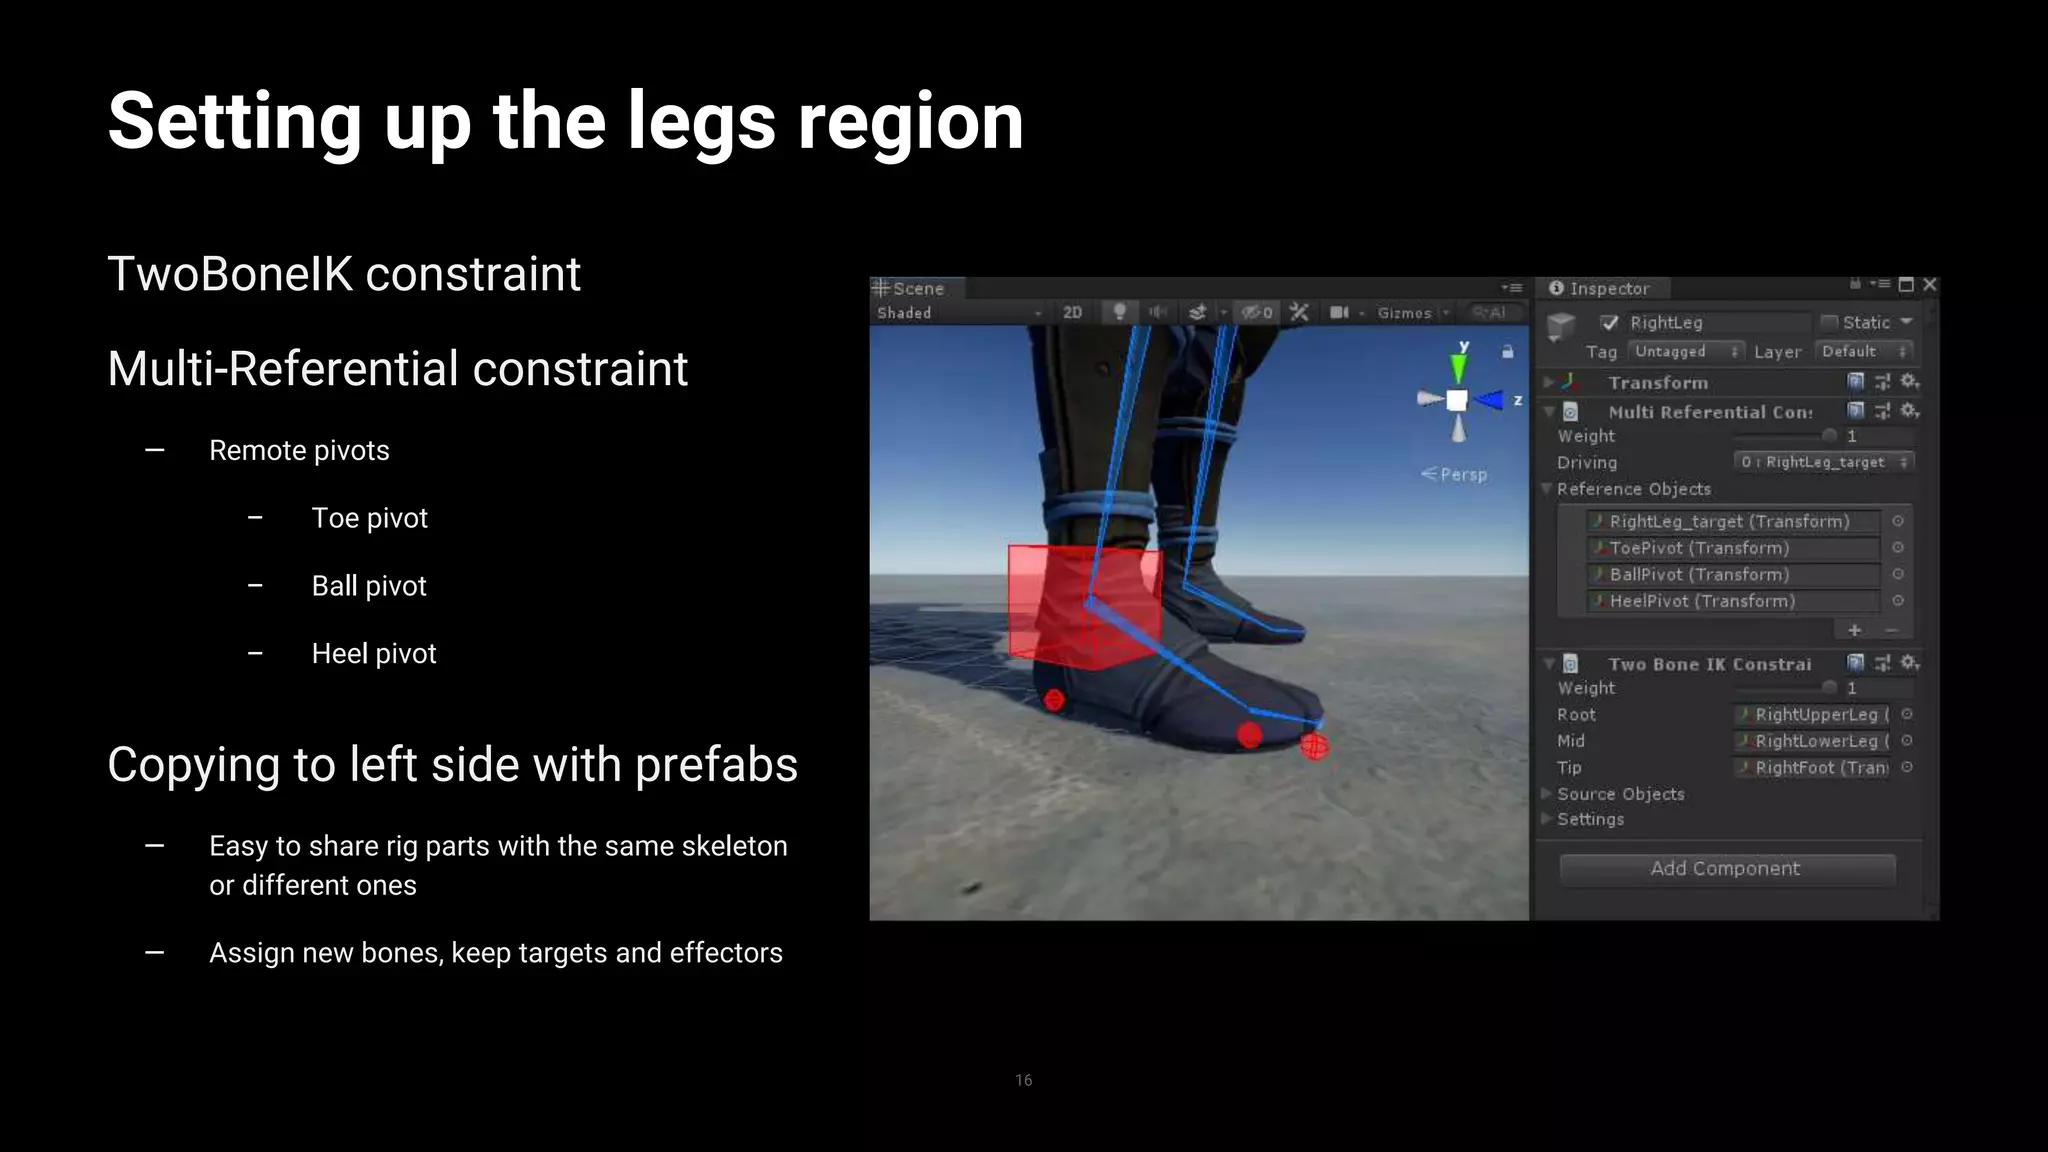Toggle Persp projection label in scene view
The image size is (2048, 1152).
[x=1455, y=474]
